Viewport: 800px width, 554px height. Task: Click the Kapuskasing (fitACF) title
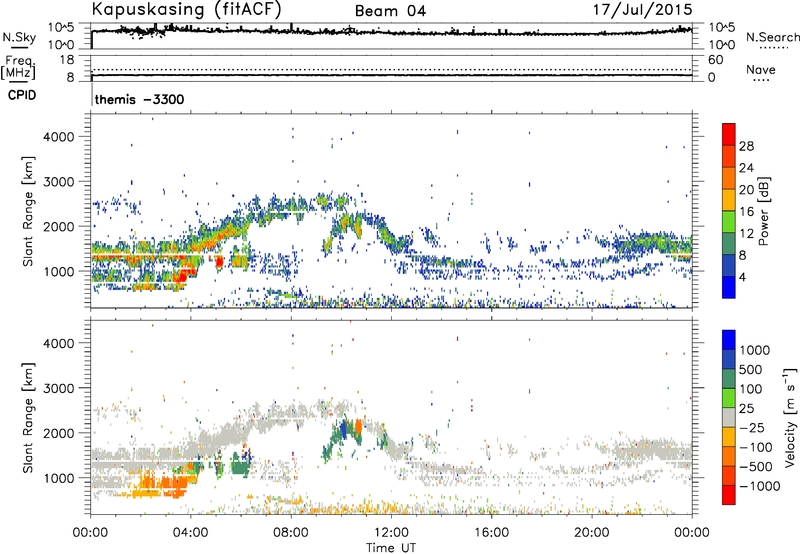click(186, 10)
